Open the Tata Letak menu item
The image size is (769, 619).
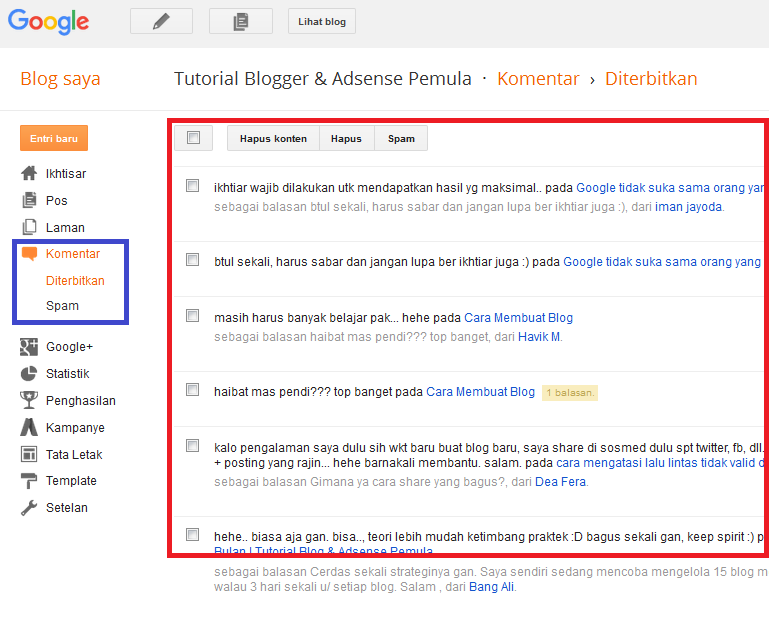(x=74, y=455)
